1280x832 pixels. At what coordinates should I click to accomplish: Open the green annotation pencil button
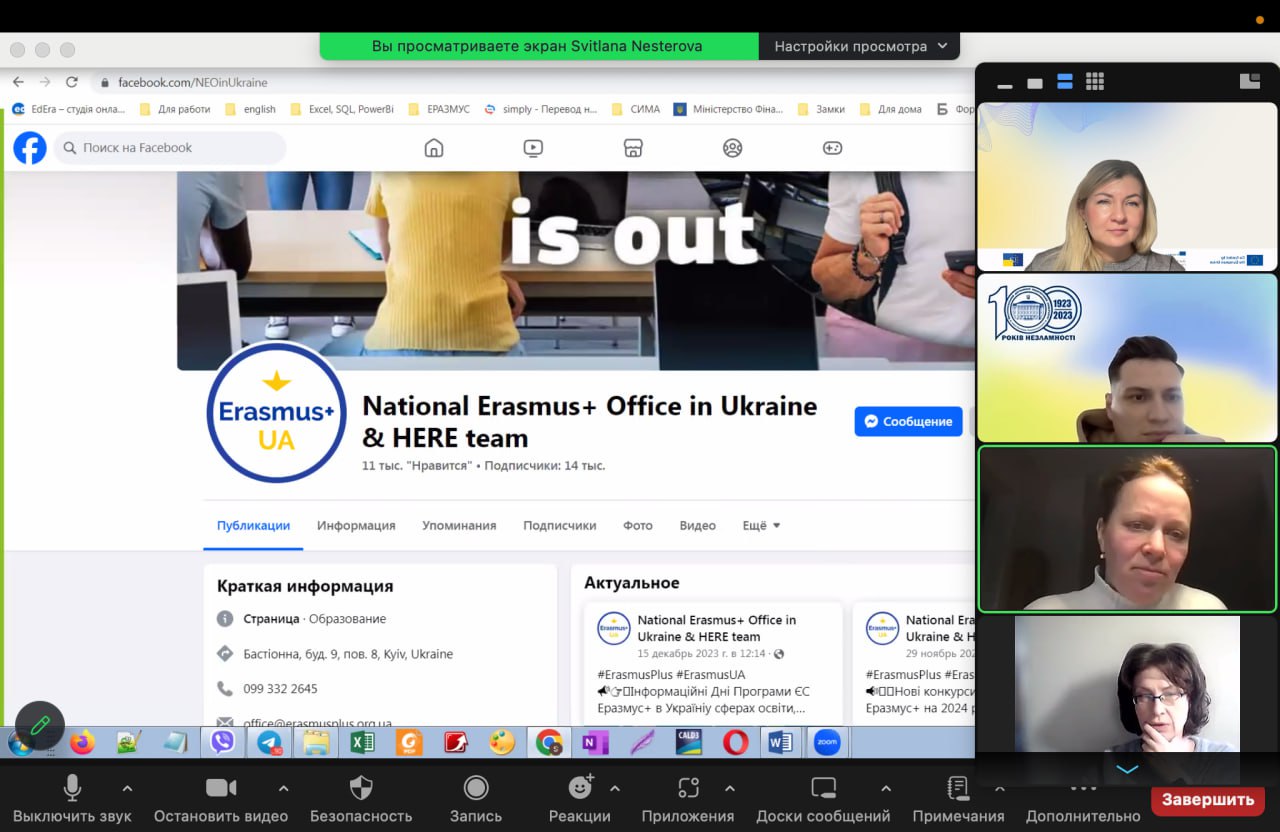tap(40, 726)
